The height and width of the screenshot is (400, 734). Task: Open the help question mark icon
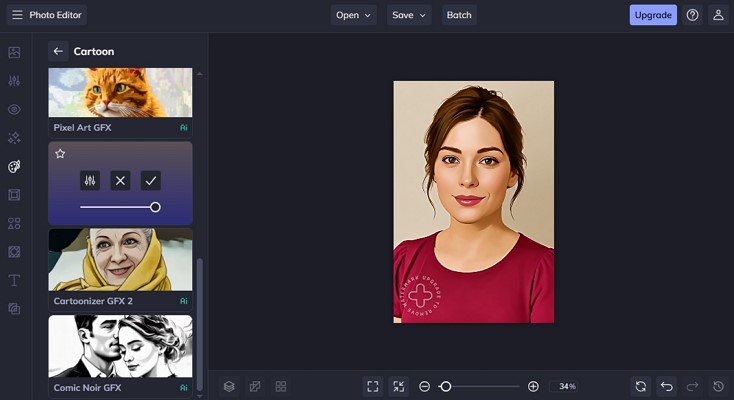(692, 15)
